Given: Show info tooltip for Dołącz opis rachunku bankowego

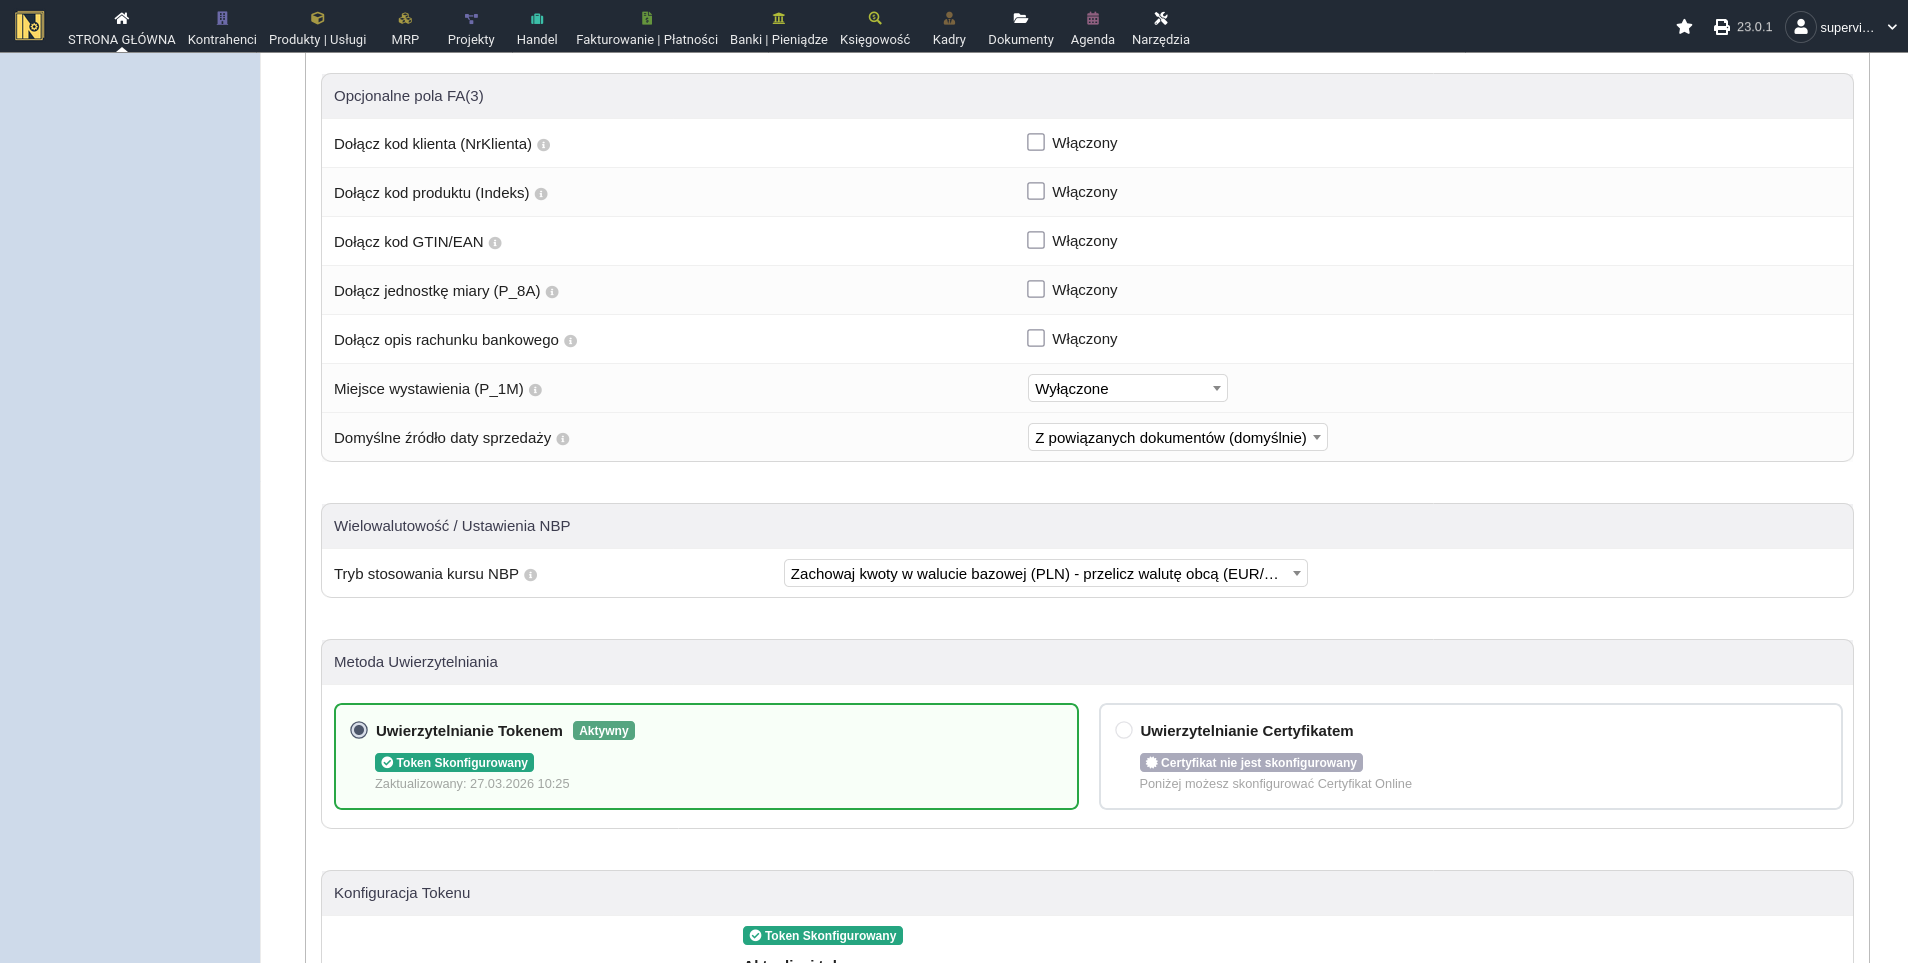Looking at the screenshot, I should click(x=570, y=341).
